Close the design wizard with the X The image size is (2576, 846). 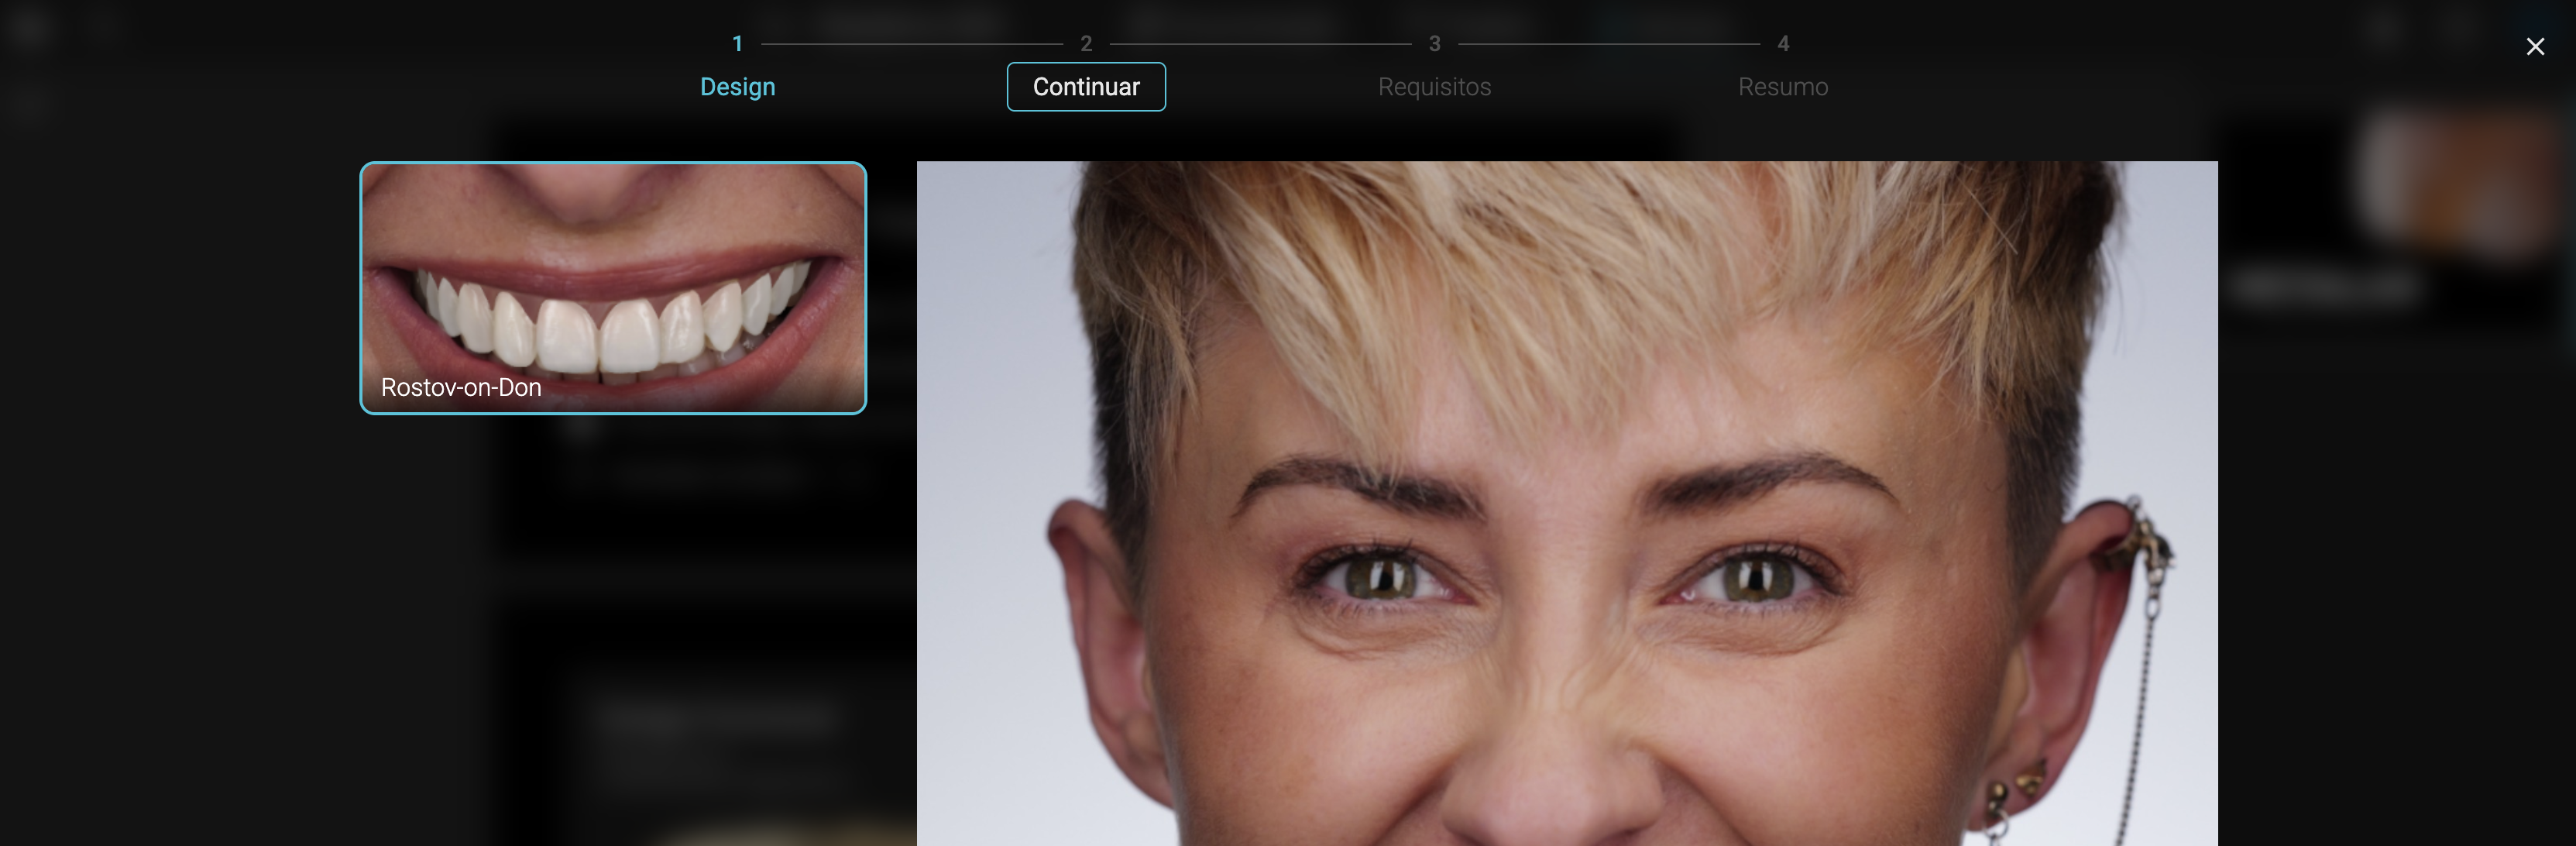pyautogui.click(x=2534, y=46)
